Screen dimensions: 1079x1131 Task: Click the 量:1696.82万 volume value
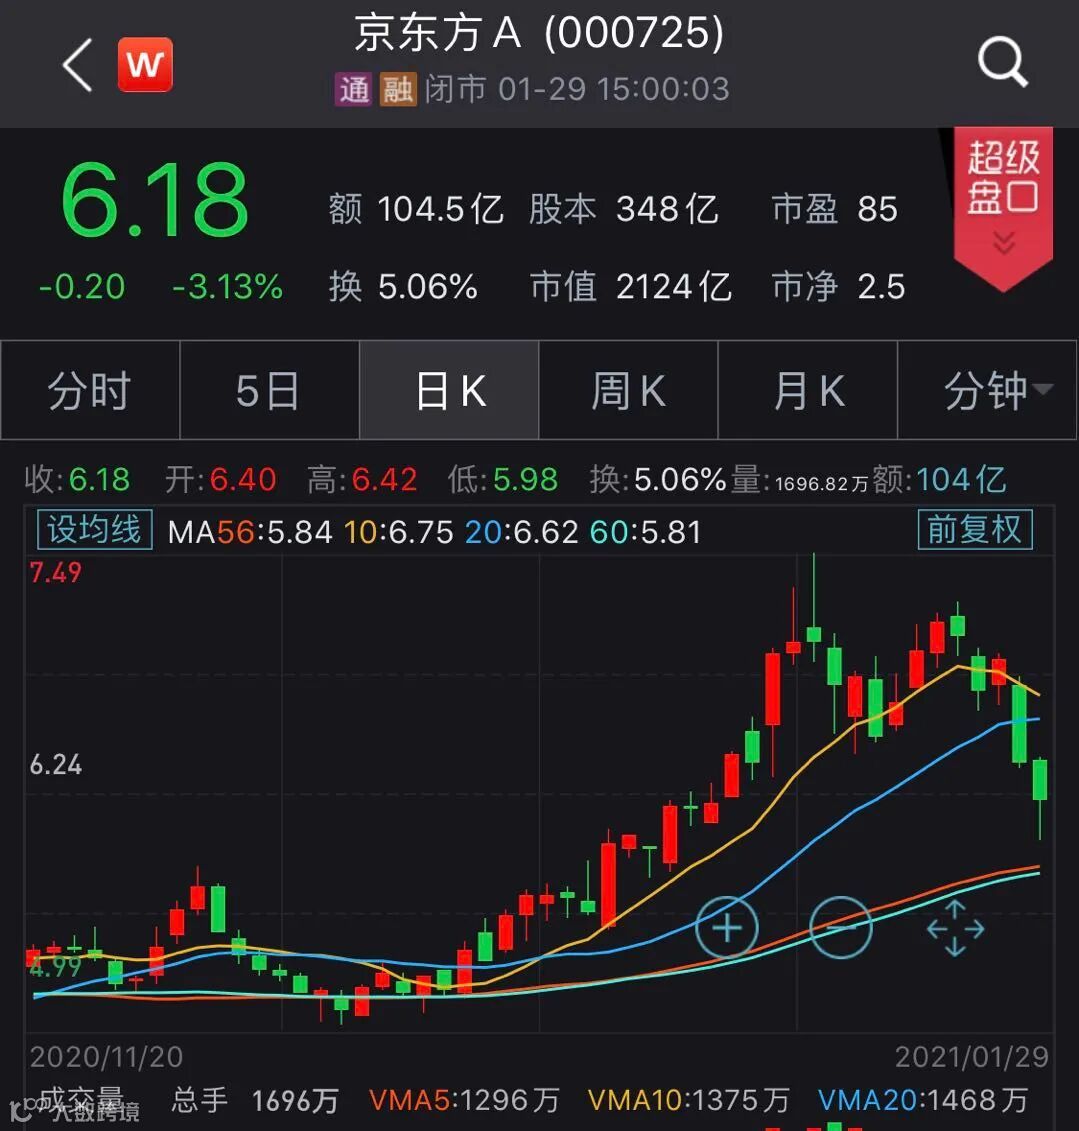(800, 480)
